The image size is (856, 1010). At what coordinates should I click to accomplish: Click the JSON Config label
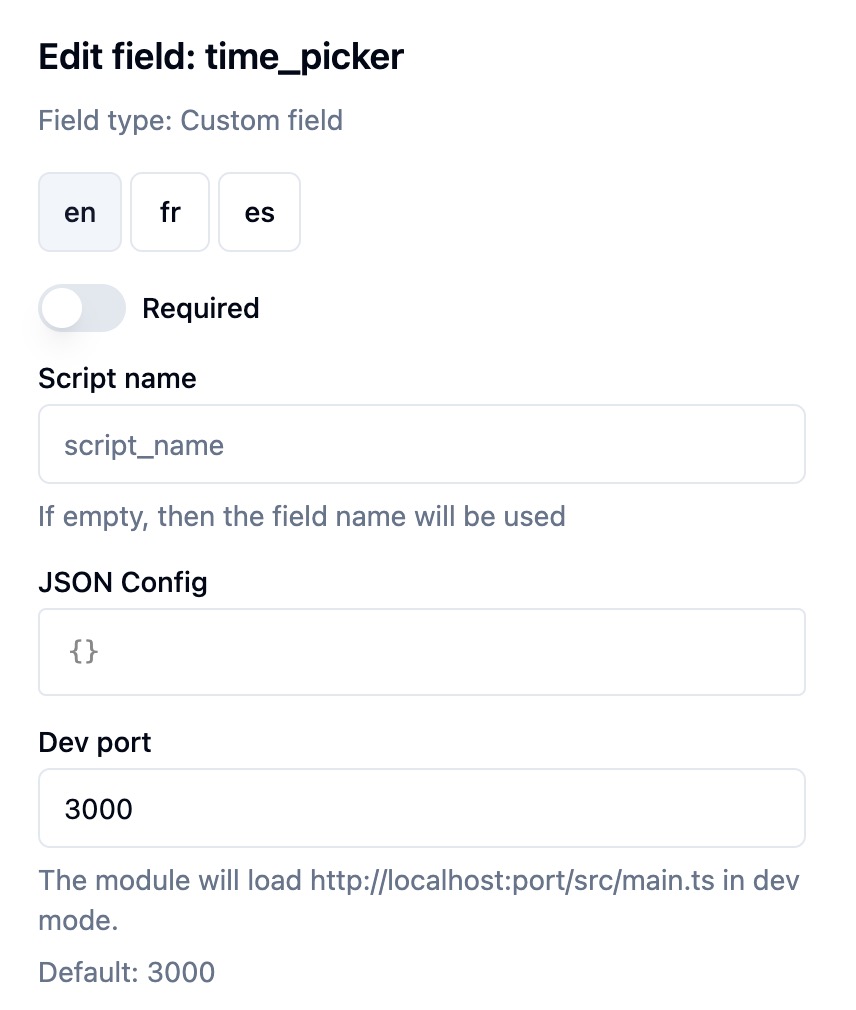click(122, 582)
